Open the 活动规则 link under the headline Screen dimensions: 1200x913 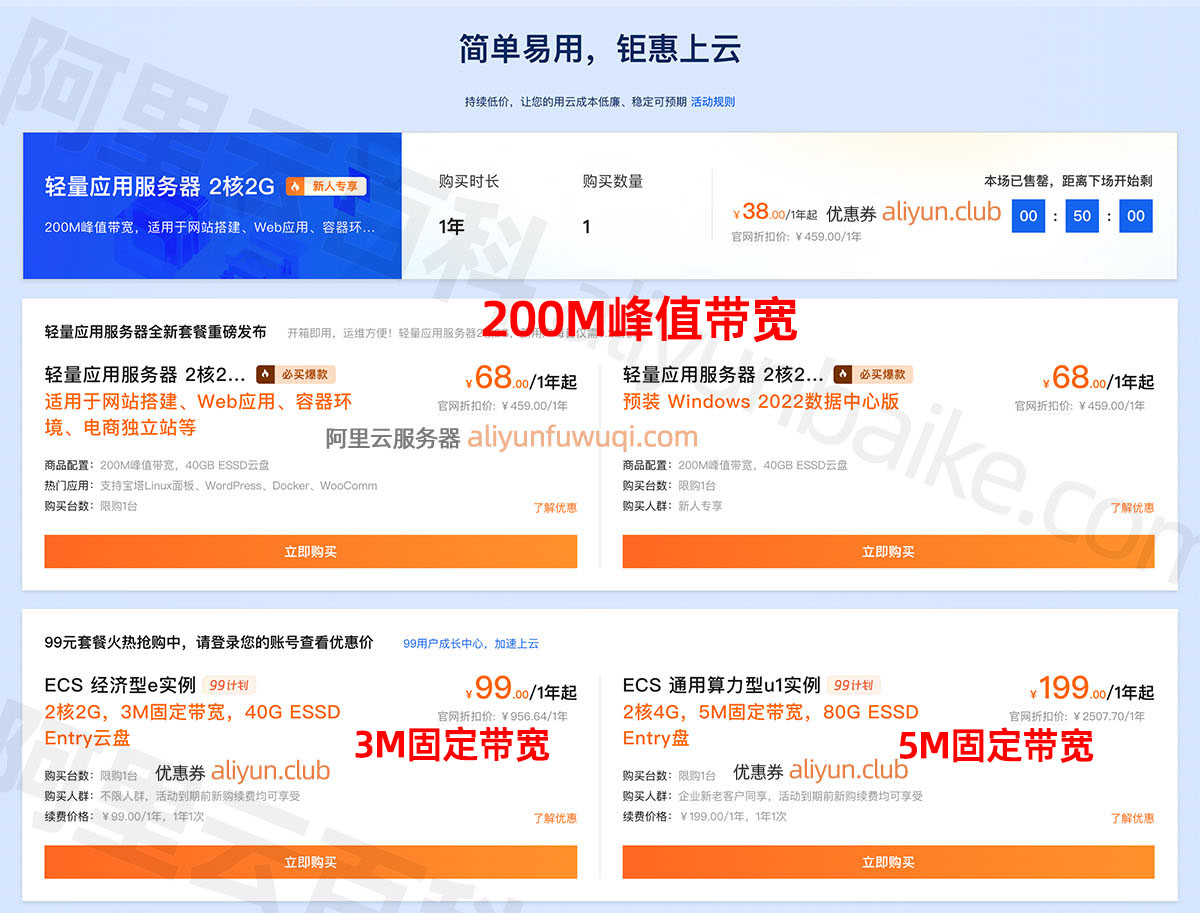click(712, 102)
